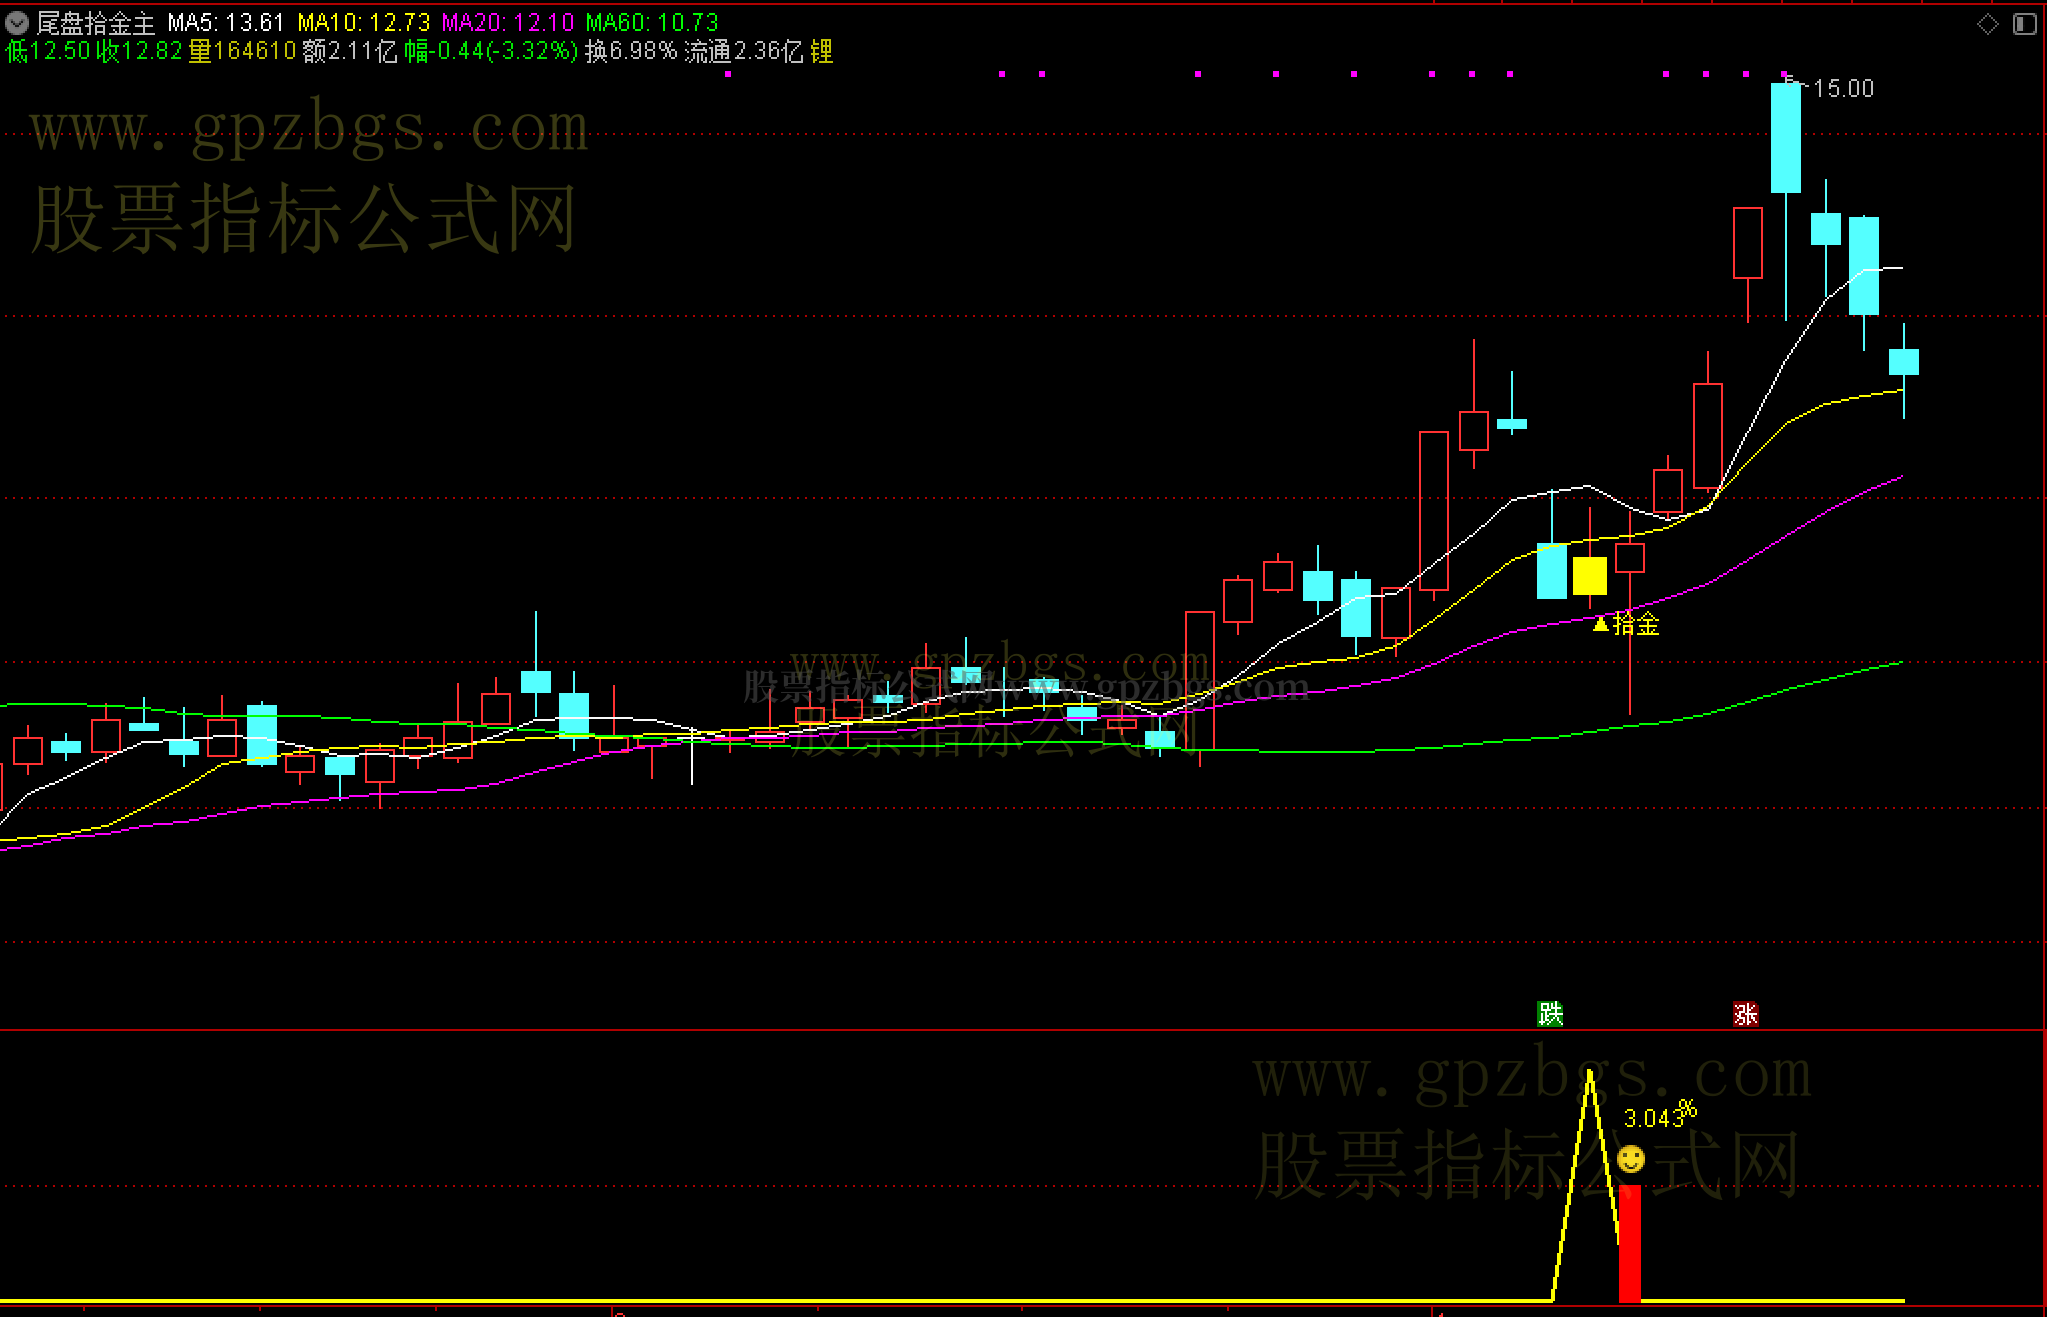The image size is (2047, 1317).
Task: Select the indicator name 尾盘拾金主
Action: tap(96, 22)
